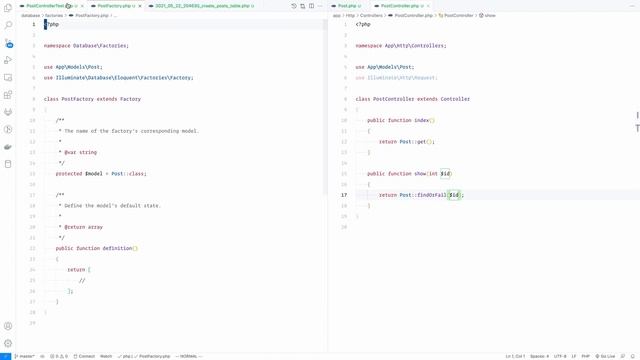Open right editor group more actions menu
Image resolution: width=640 pixels, height=360 pixels.
632,6
